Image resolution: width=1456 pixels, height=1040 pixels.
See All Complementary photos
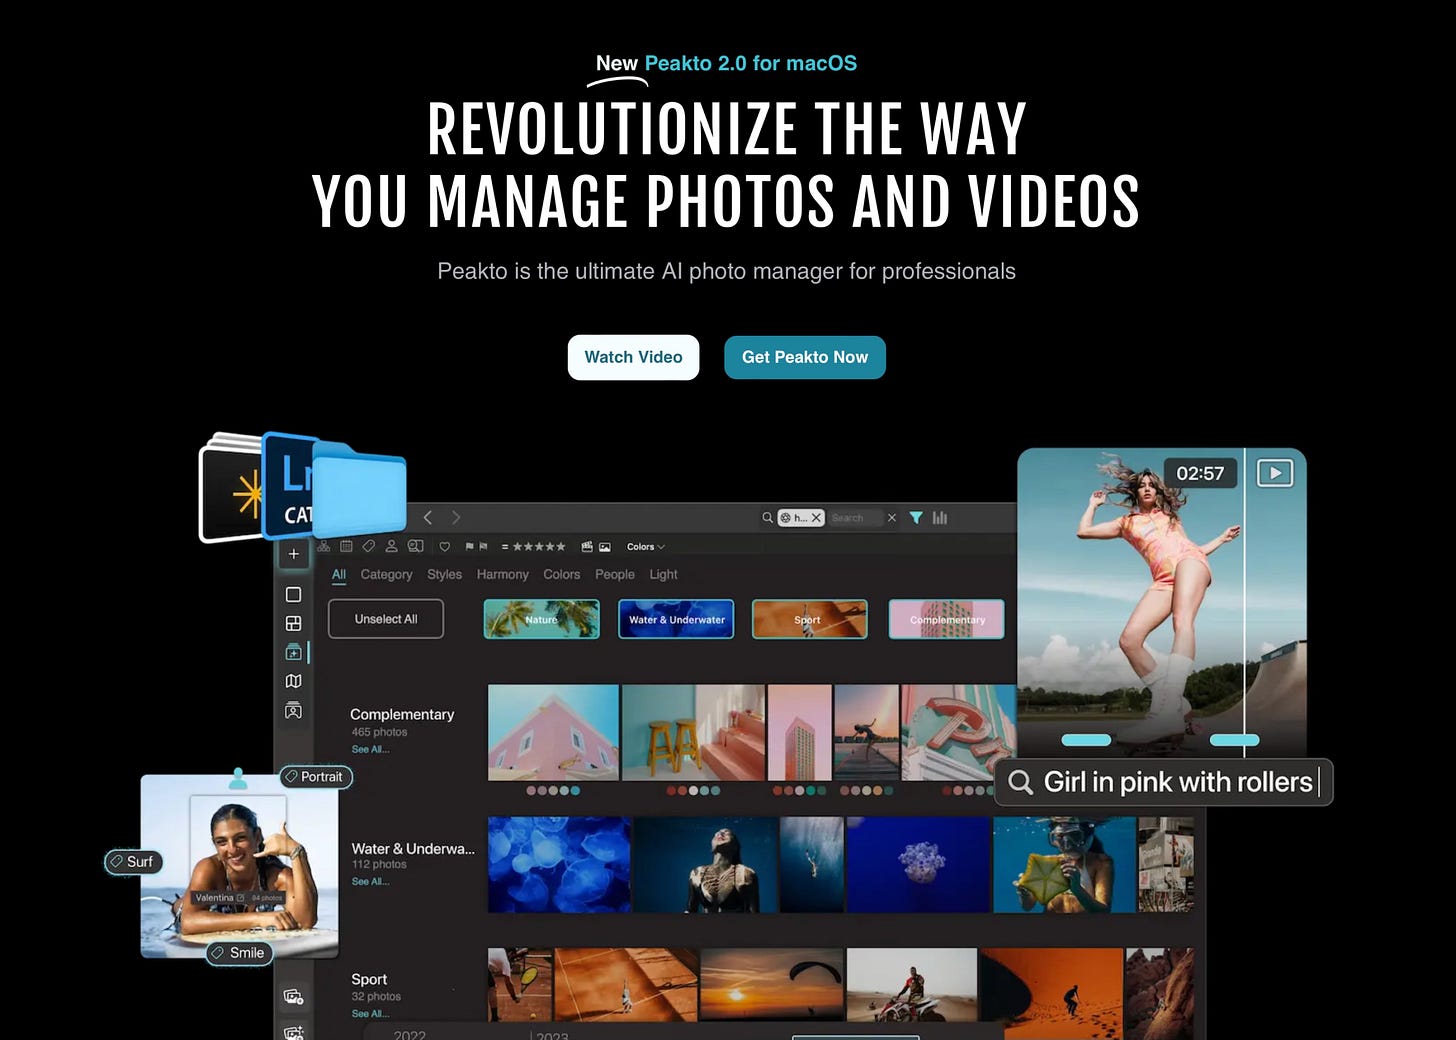coord(370,749)
